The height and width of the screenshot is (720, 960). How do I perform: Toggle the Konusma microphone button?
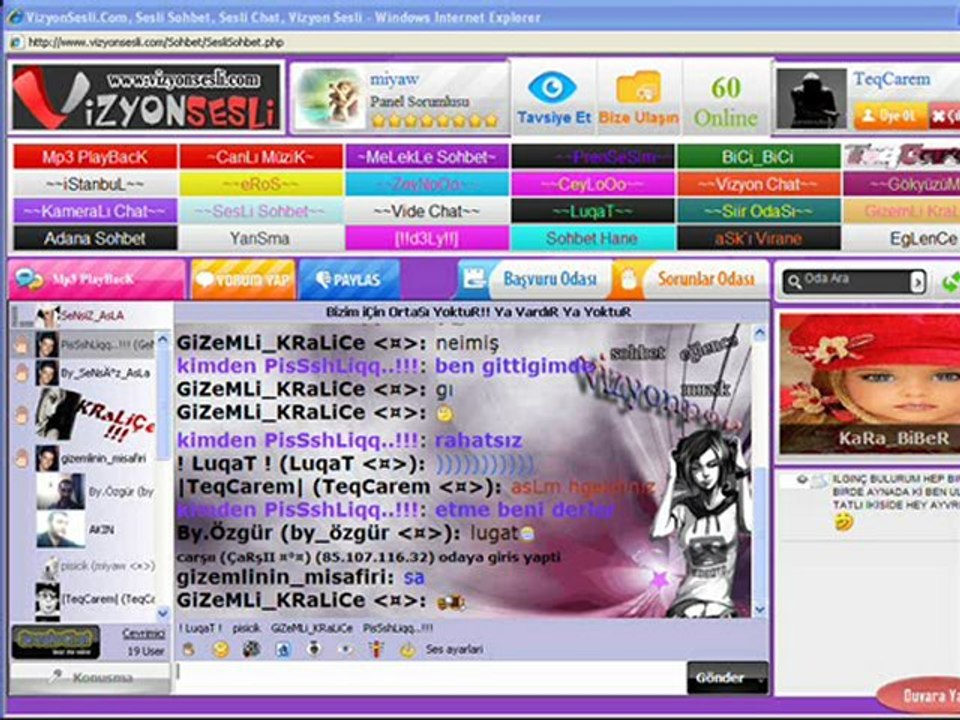[x=91, y=677]
